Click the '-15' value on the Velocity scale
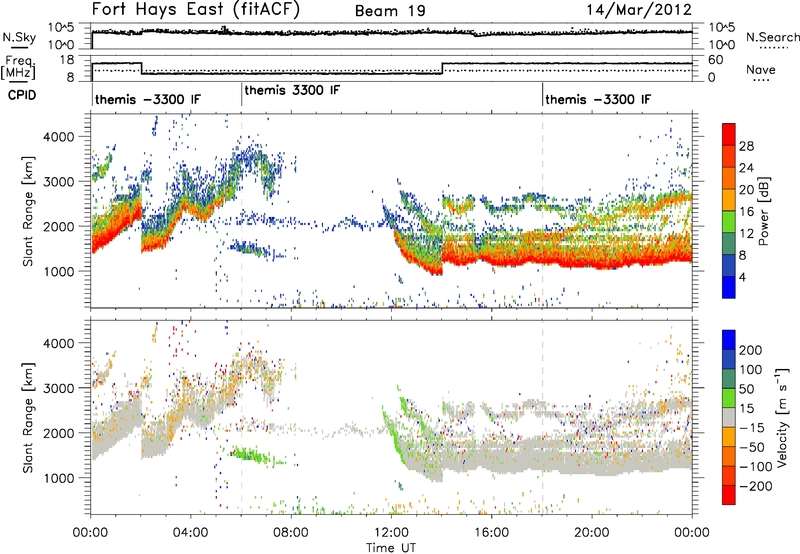Viewport: 800px width, 554px height. pyautogui.click(x=752, y=428)
